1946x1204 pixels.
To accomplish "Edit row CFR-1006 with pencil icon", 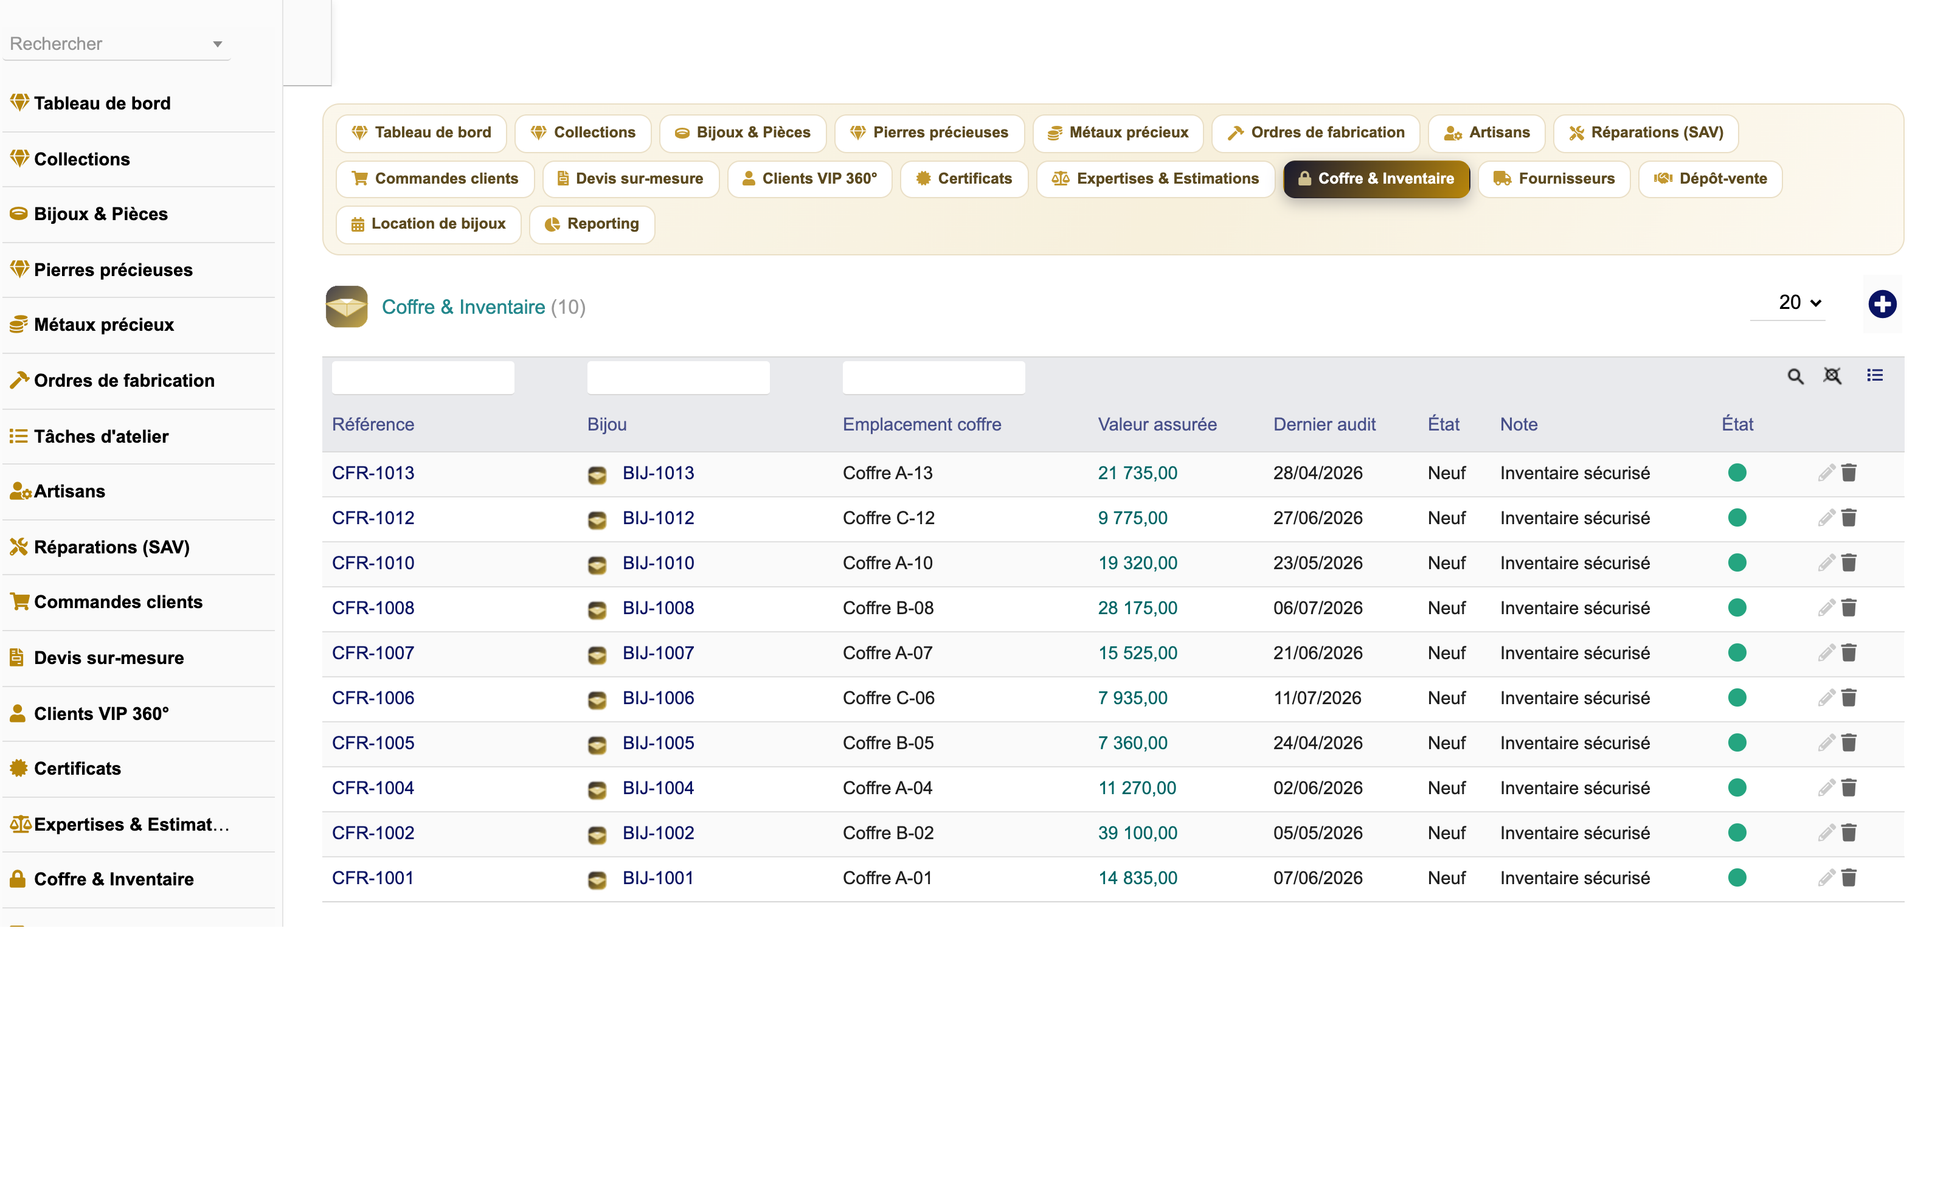I will click(x=1826, y=698).
